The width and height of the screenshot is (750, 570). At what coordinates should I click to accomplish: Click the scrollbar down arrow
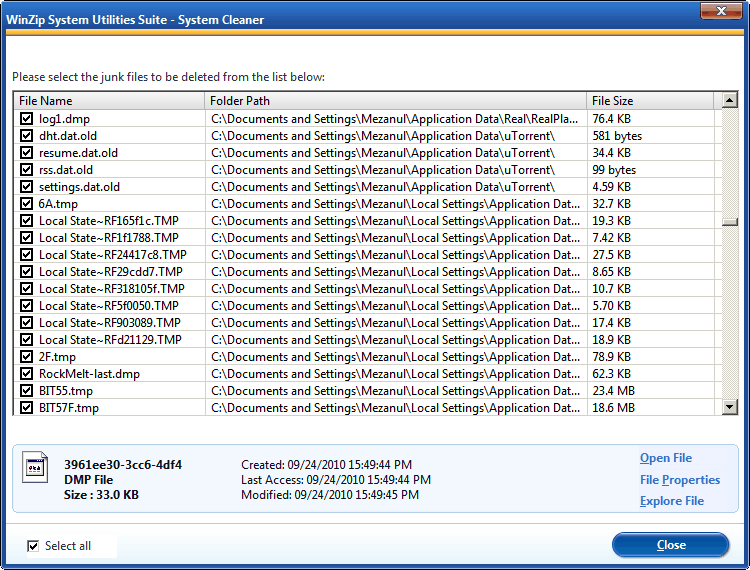(729, 407)
